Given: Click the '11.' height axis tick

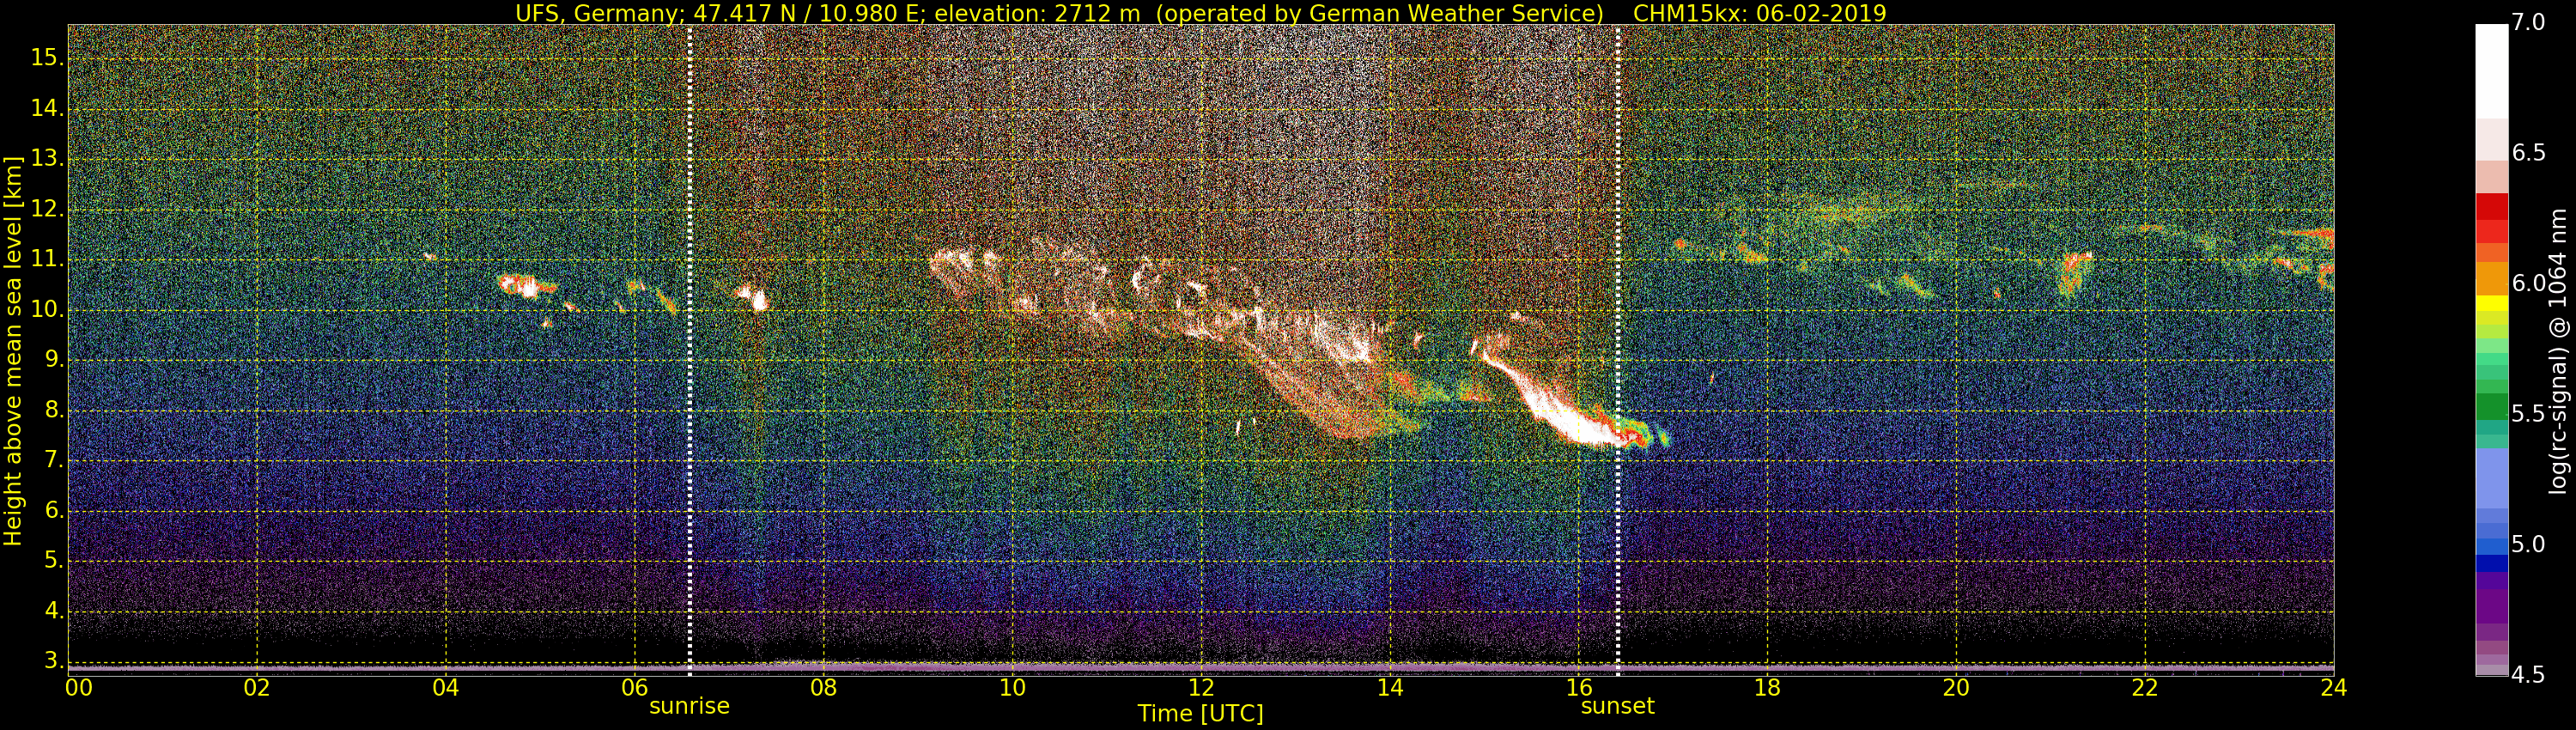Looking at the screenshot, I should [47, 259].
